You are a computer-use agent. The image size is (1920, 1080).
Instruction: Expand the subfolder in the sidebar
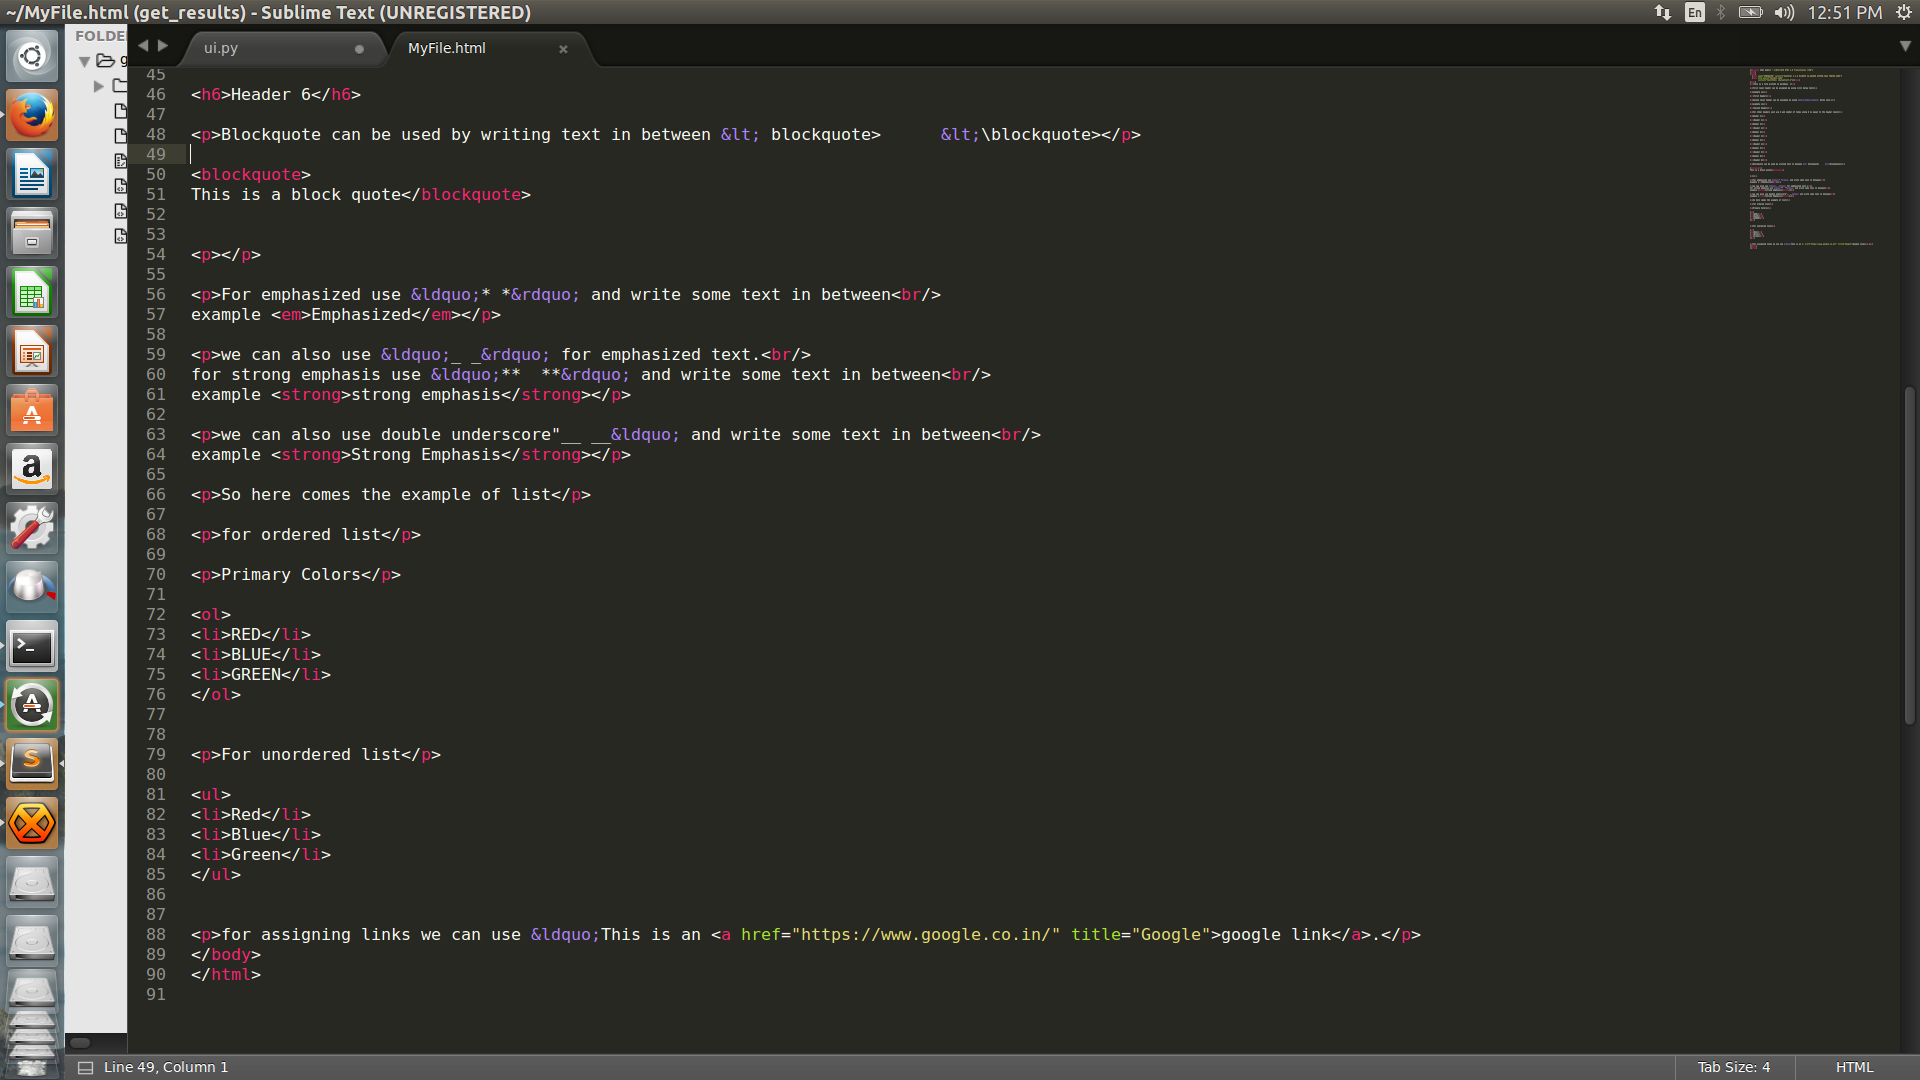point(98,86)
